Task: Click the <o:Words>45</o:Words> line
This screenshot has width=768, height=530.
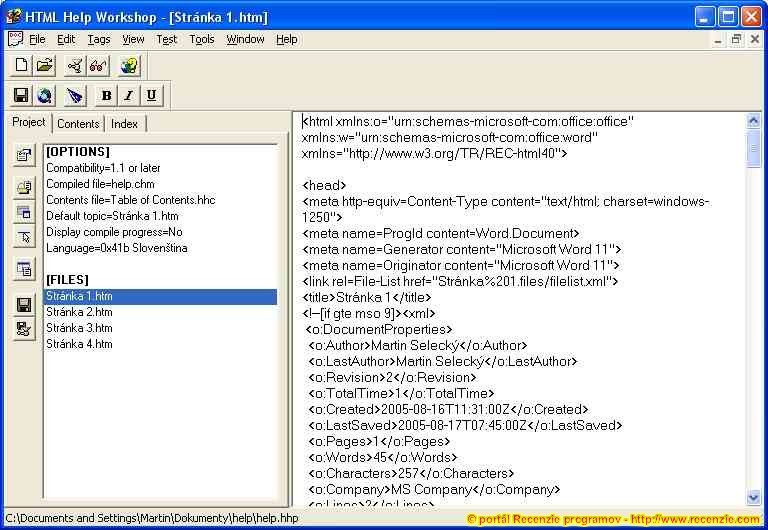Action: coord(383,458)
